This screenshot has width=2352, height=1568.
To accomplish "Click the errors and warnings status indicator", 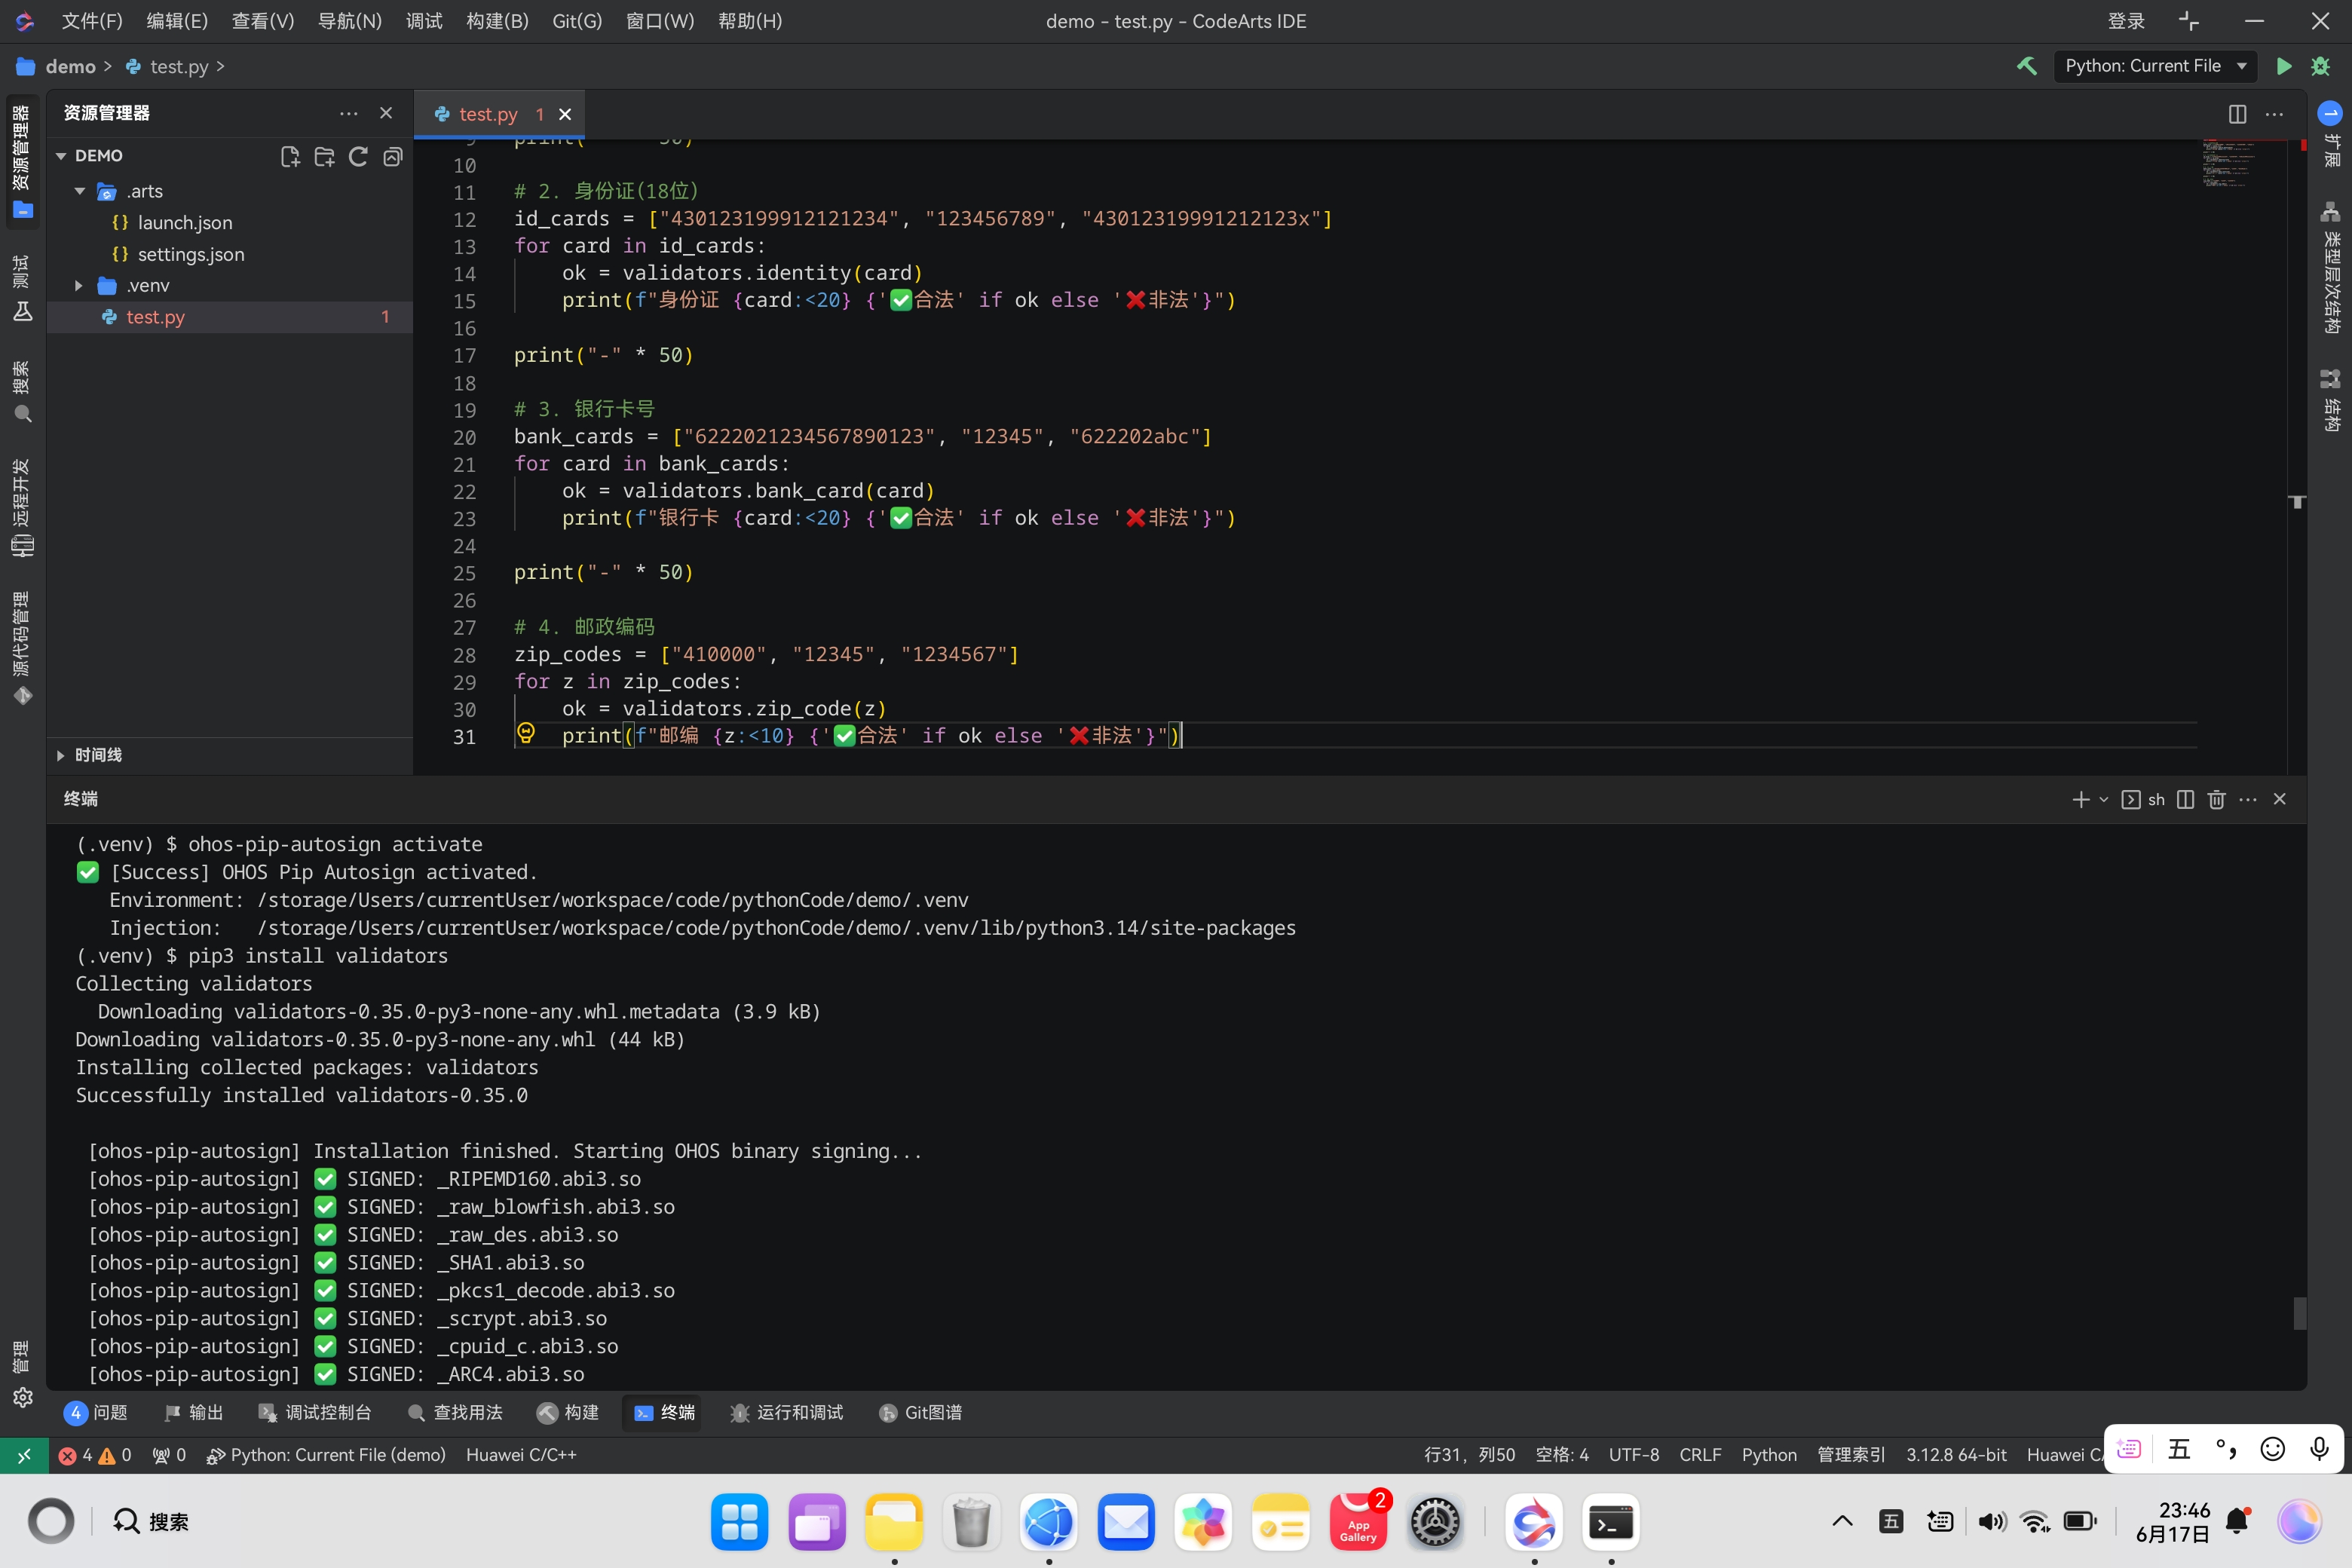I will tap(95, 1455).
